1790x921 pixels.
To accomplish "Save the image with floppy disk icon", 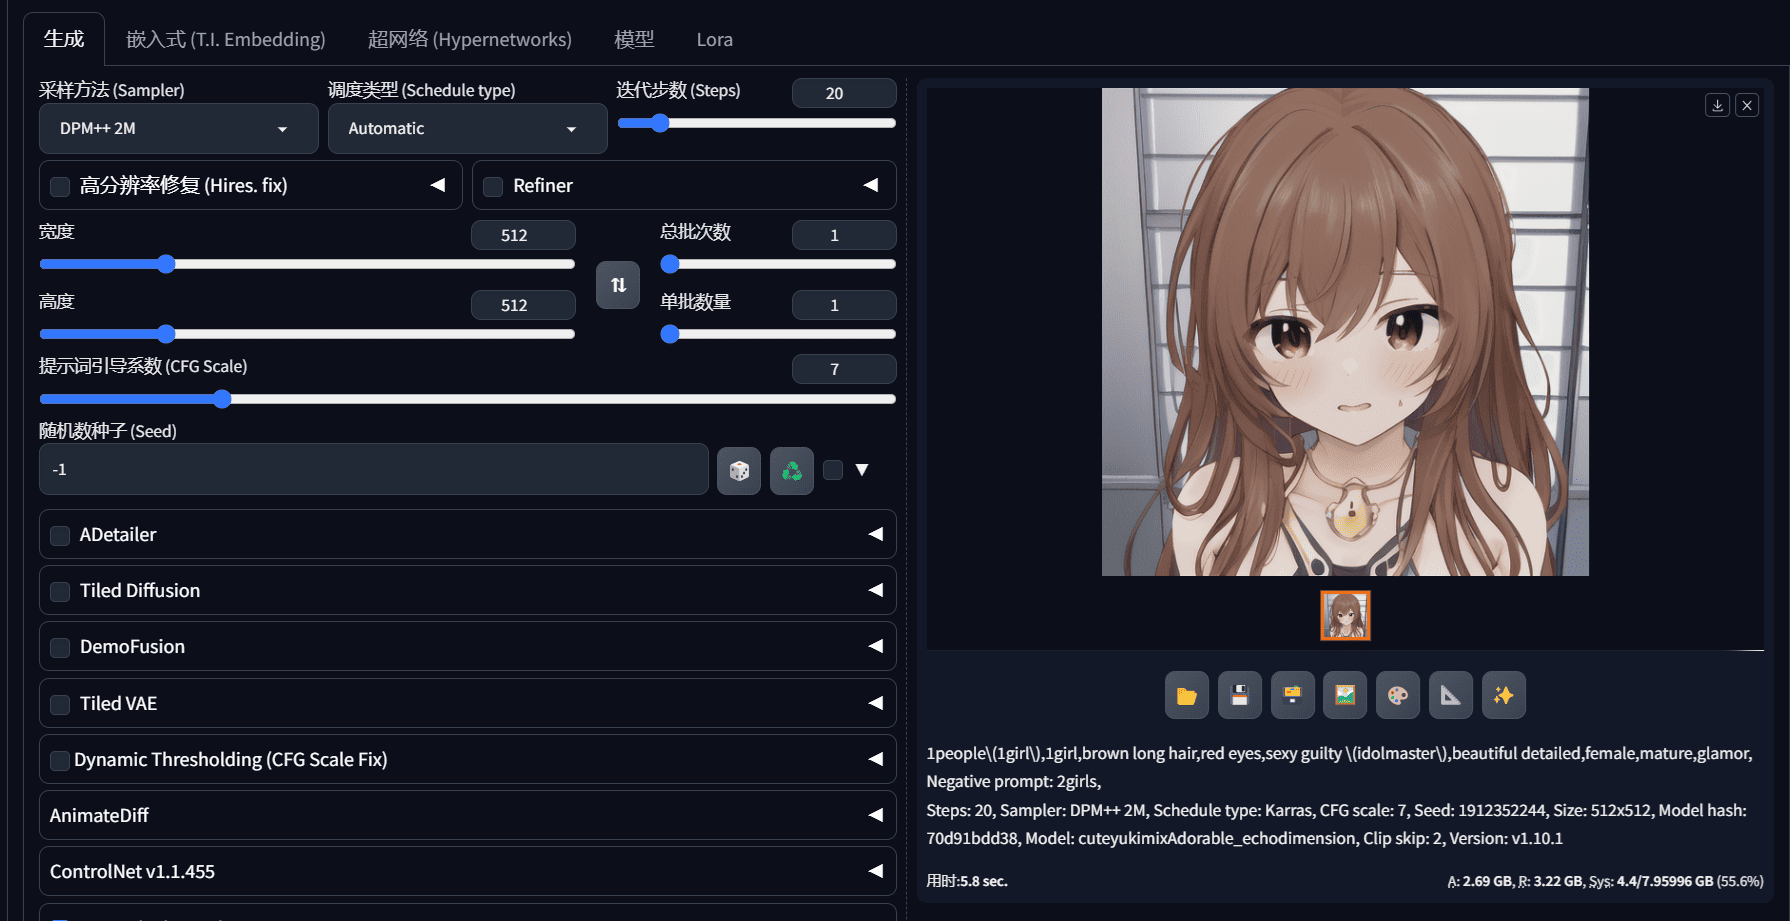I will tap(1239, 696).
